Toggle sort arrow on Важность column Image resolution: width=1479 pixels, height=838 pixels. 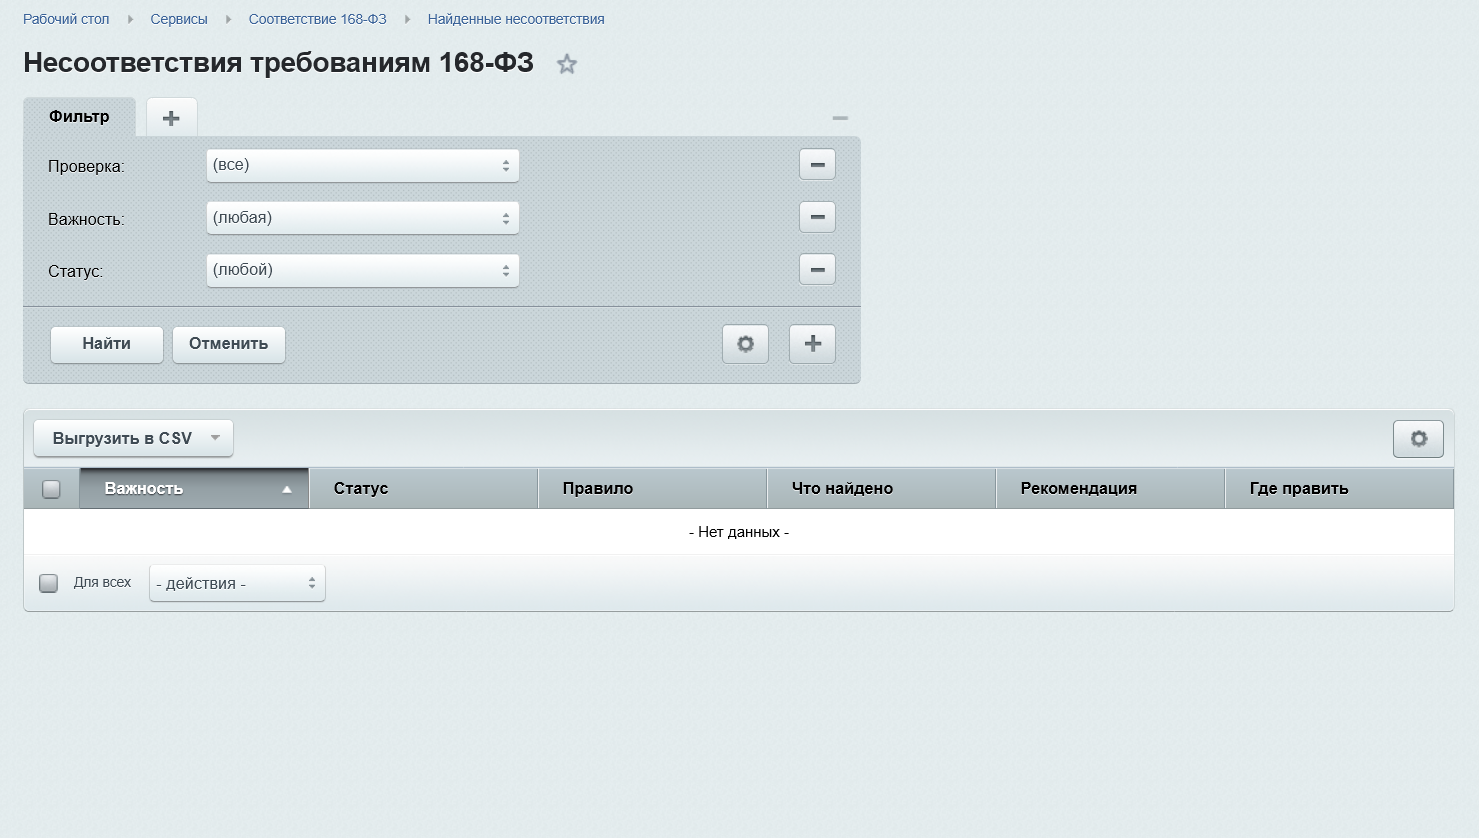pyautogui.click(x=287, y=490)
